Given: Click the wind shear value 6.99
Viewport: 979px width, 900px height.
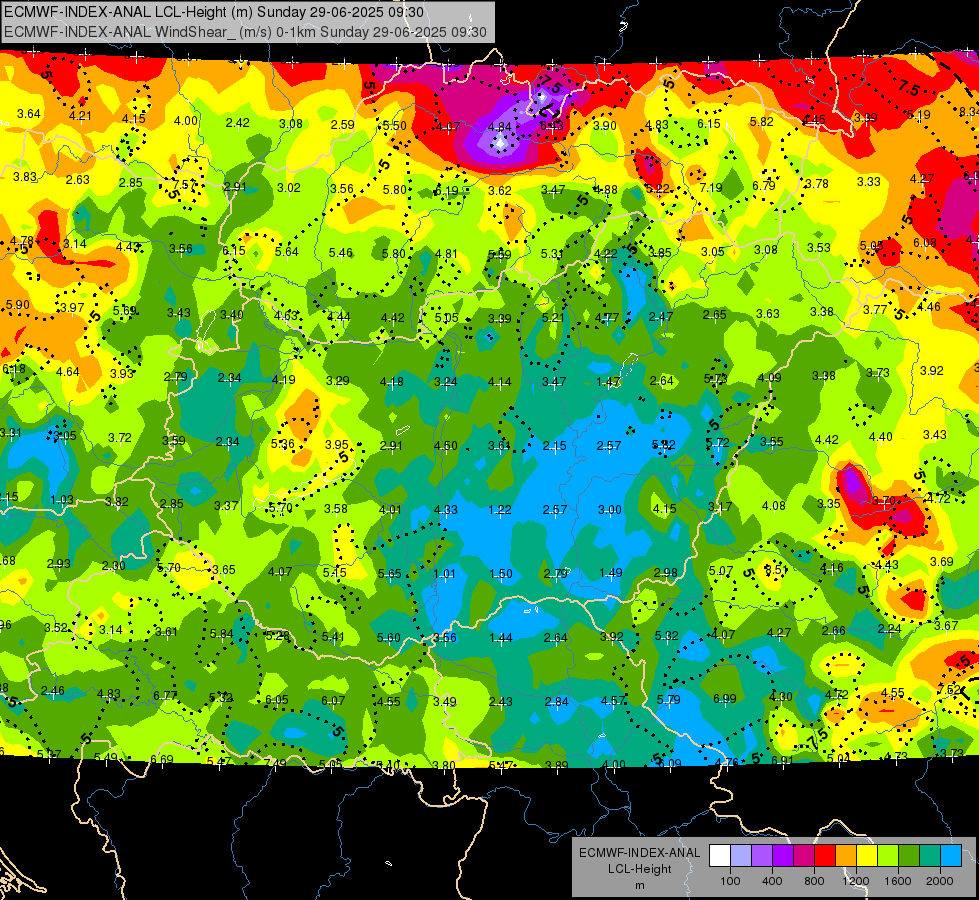Looking at the screenshot, I should tap(724, 699).
